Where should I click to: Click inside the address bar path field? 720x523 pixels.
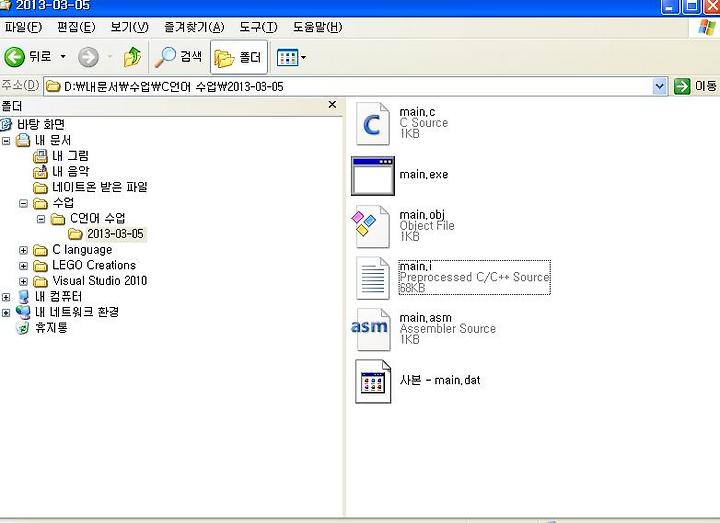349,86
